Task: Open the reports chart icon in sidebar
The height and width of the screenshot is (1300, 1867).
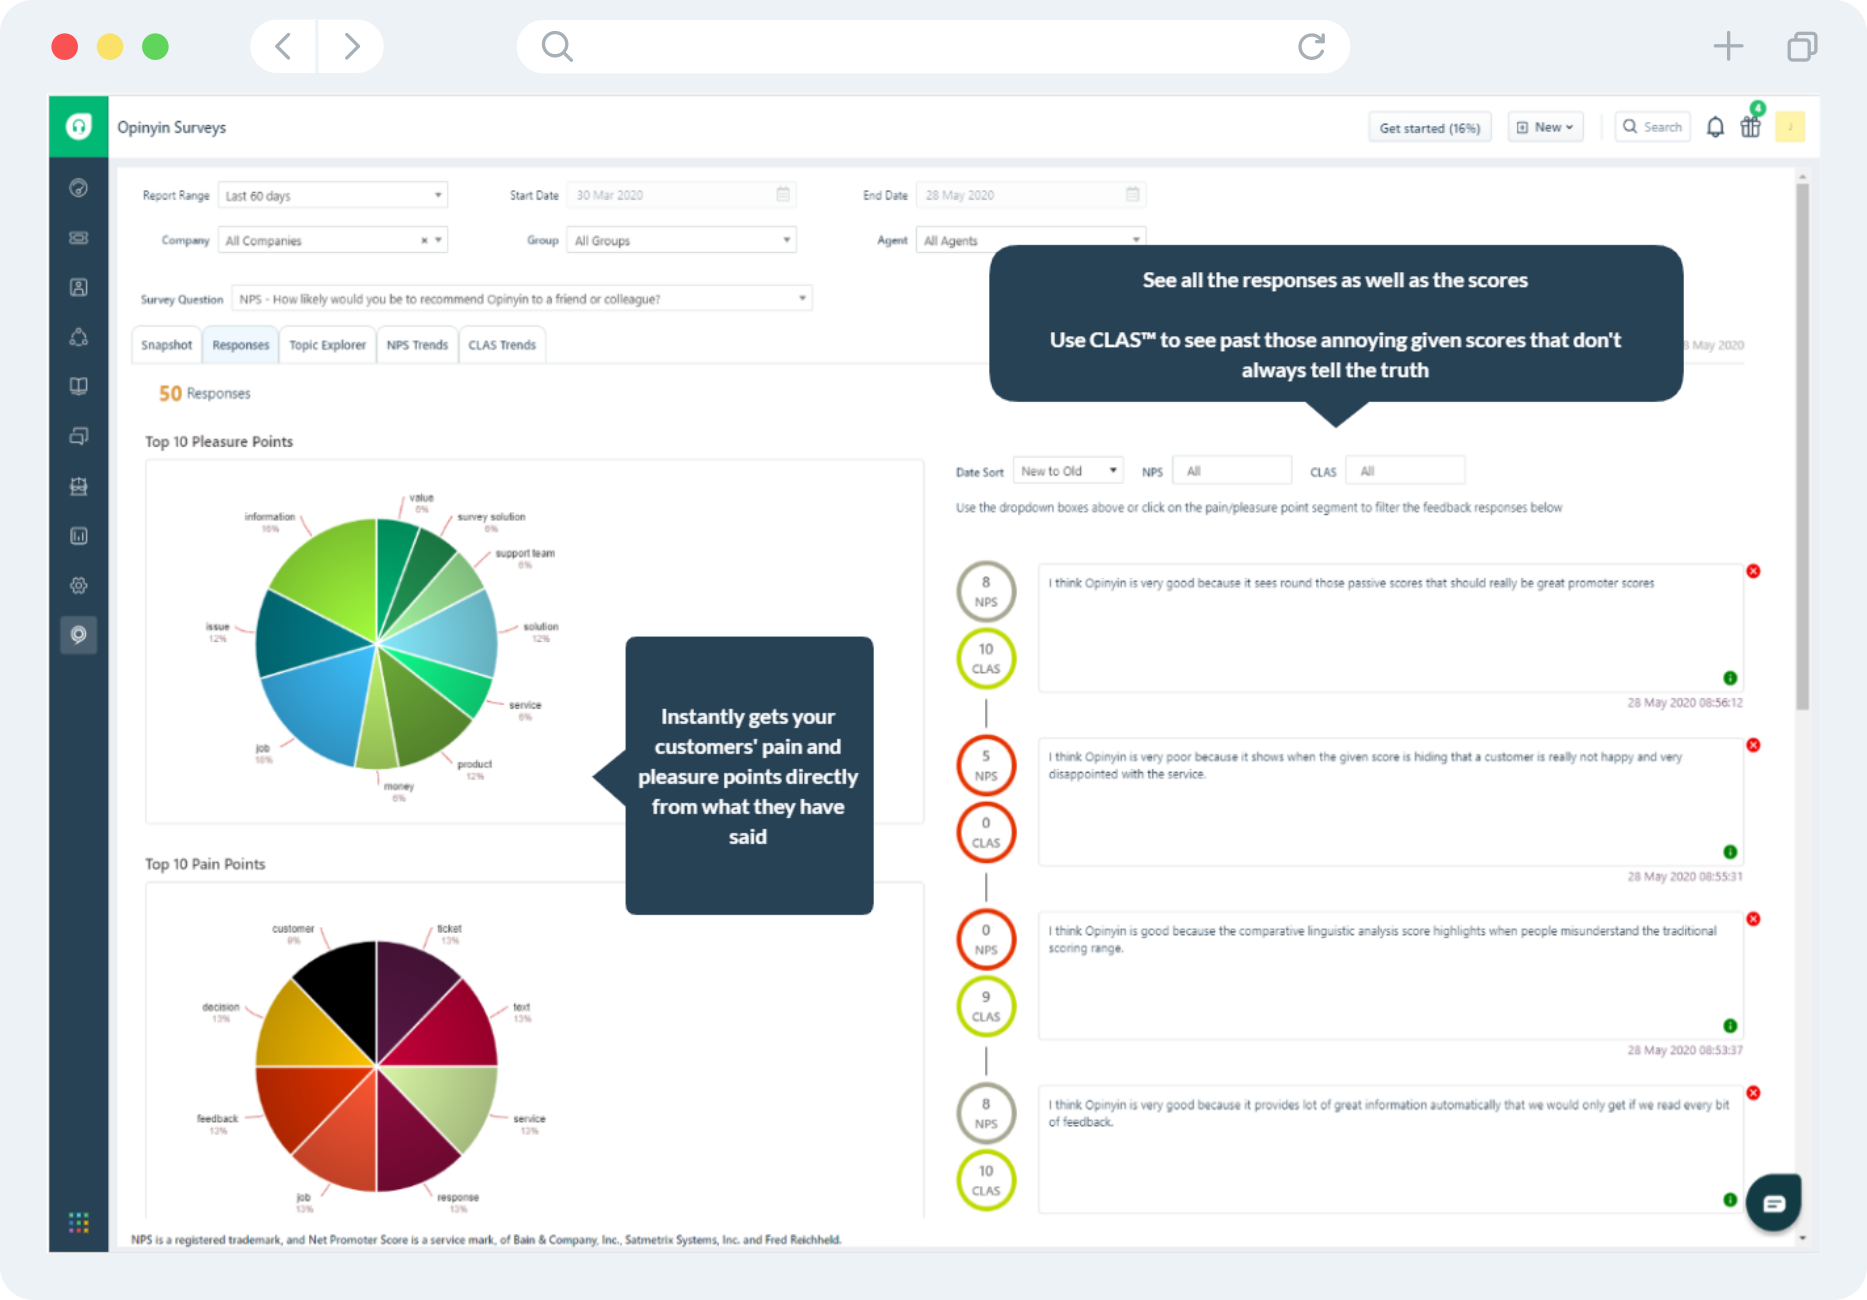Action: [x=79, y=536]
